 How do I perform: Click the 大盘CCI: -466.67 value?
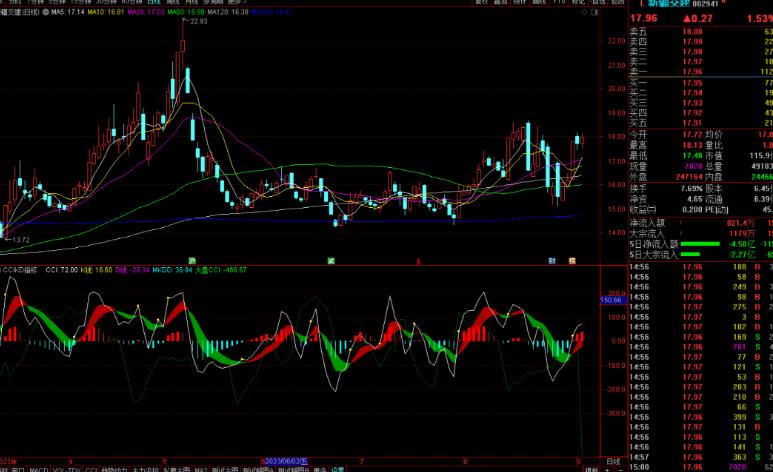click(x=221, y=270)
